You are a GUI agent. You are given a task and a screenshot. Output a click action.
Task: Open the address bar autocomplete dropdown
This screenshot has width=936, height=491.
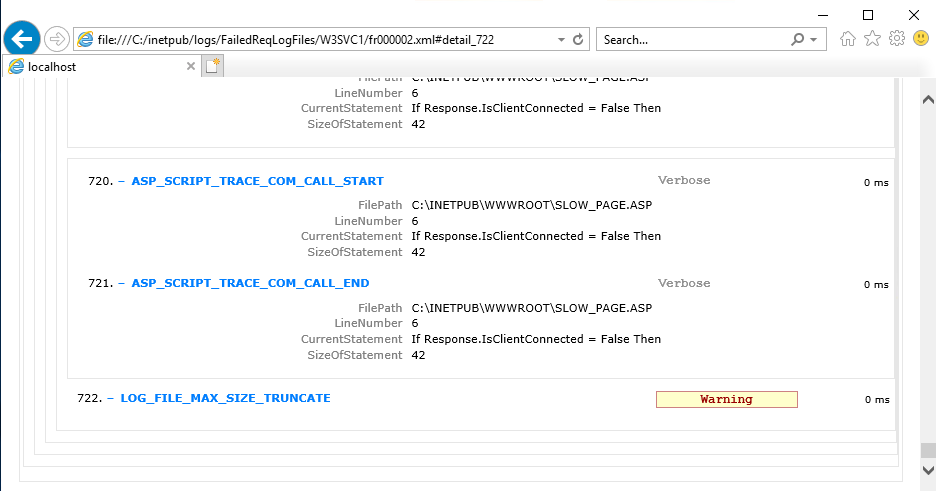561,39
